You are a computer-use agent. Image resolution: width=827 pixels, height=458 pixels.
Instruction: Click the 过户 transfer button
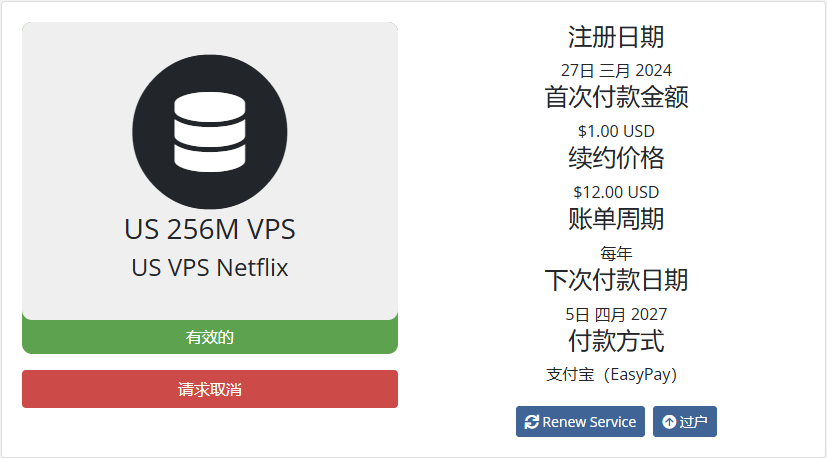click(685, 422)
